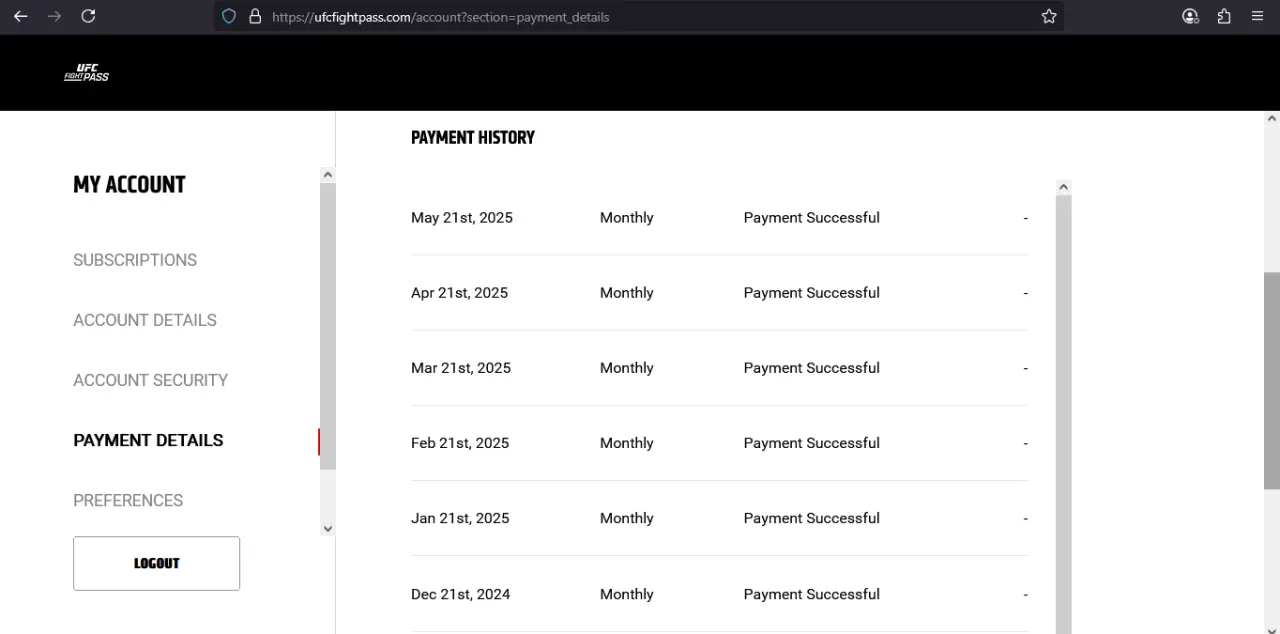This screenshot has height=634, width=1280.
Task: Click the page scrollbar up arrow
Action: 1271,118
